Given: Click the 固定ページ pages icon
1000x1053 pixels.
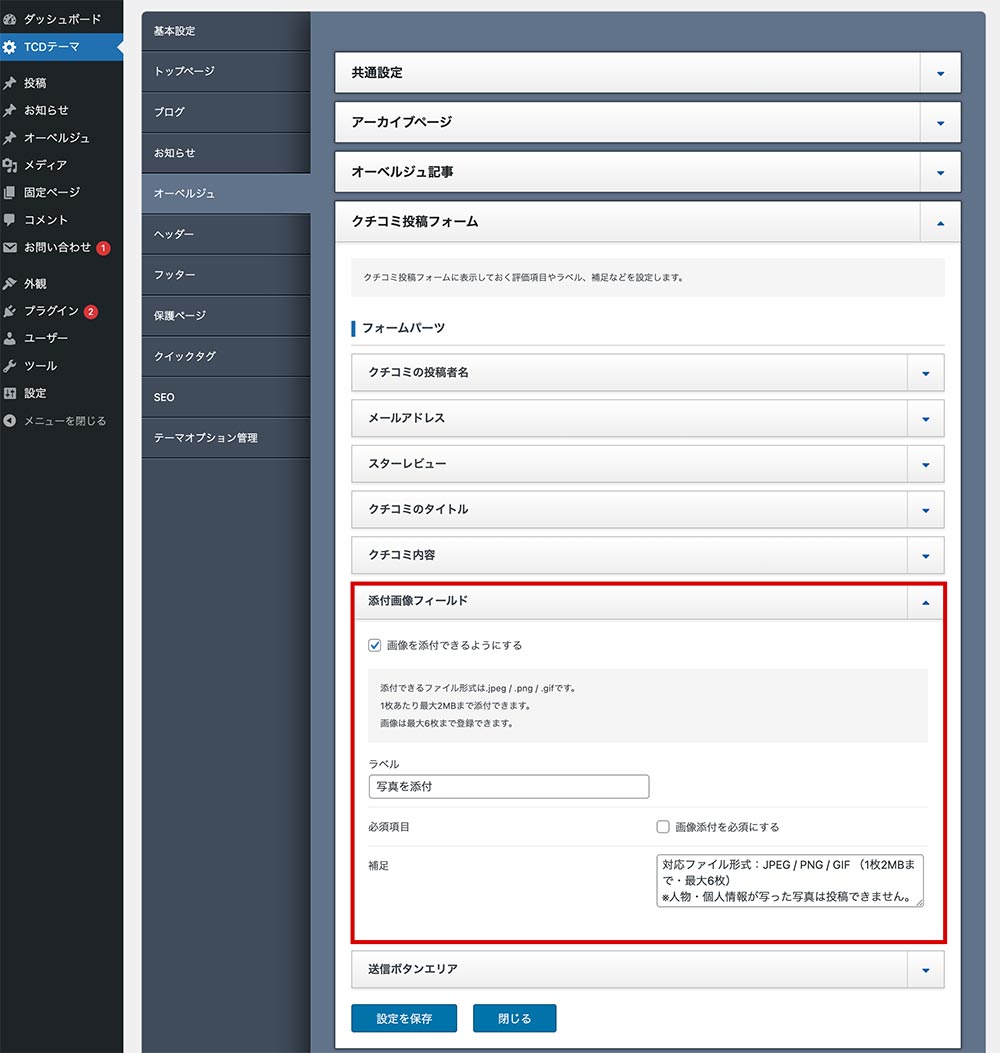Looking at the screenshot, I should 10,192.
